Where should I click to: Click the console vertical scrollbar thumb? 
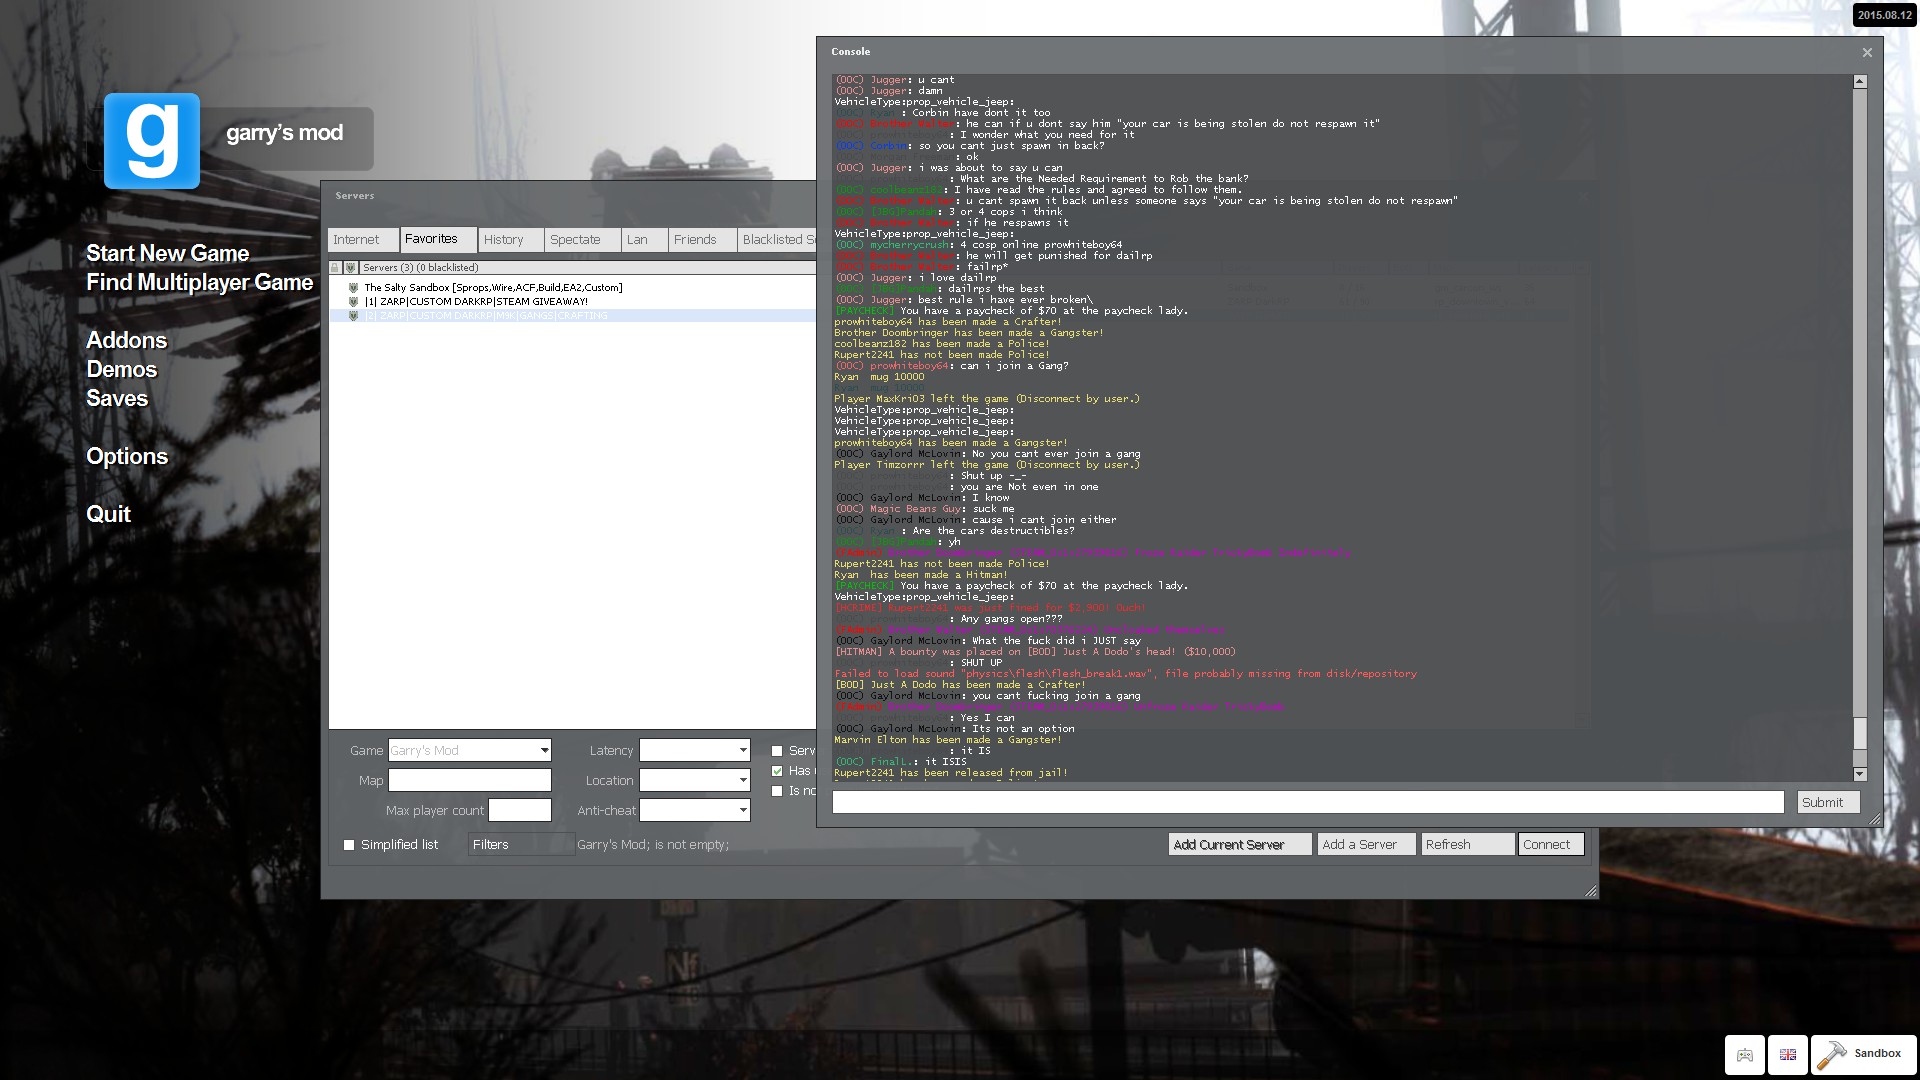[1860, 733]
